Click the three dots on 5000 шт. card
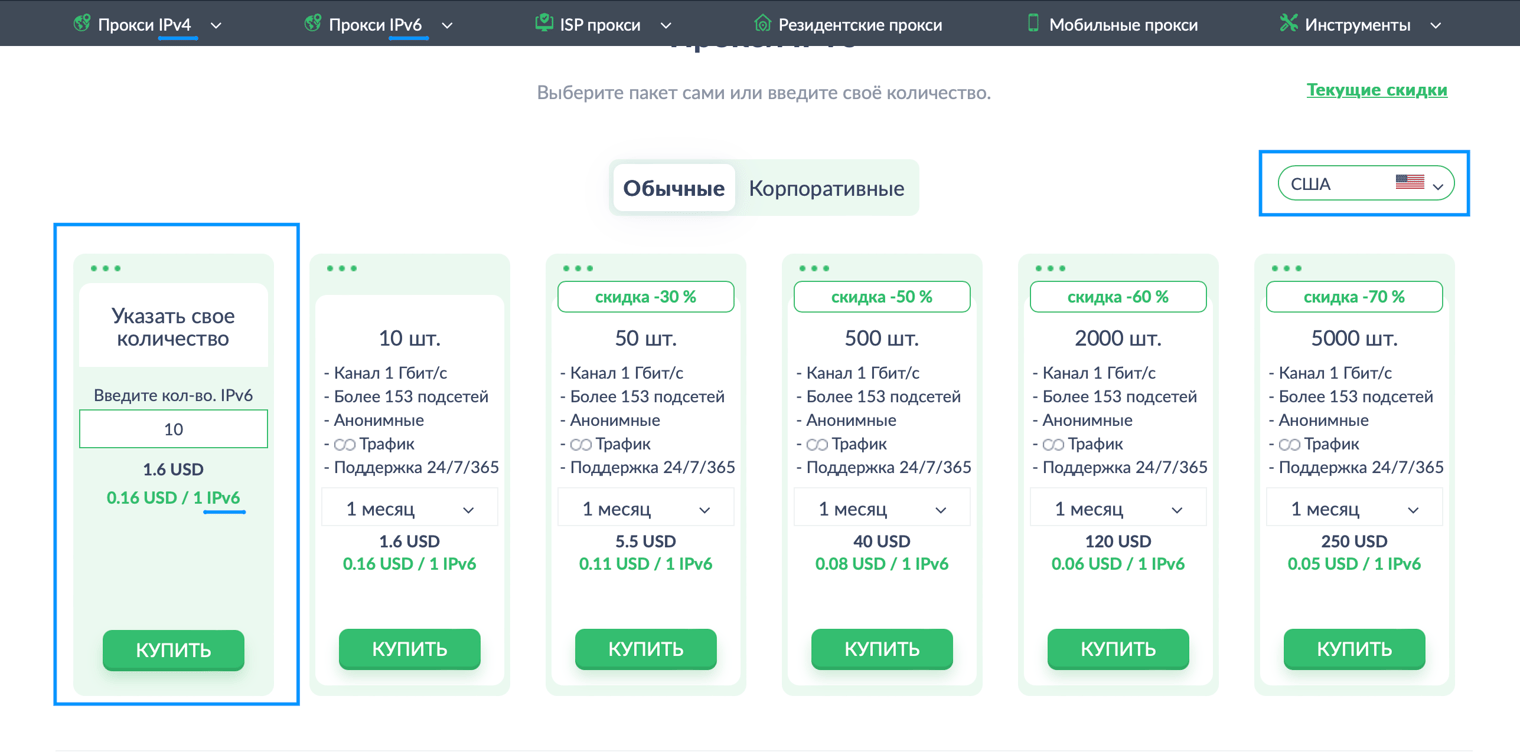The width and height of the screenshot is (1520, 755). point(1286,268)
